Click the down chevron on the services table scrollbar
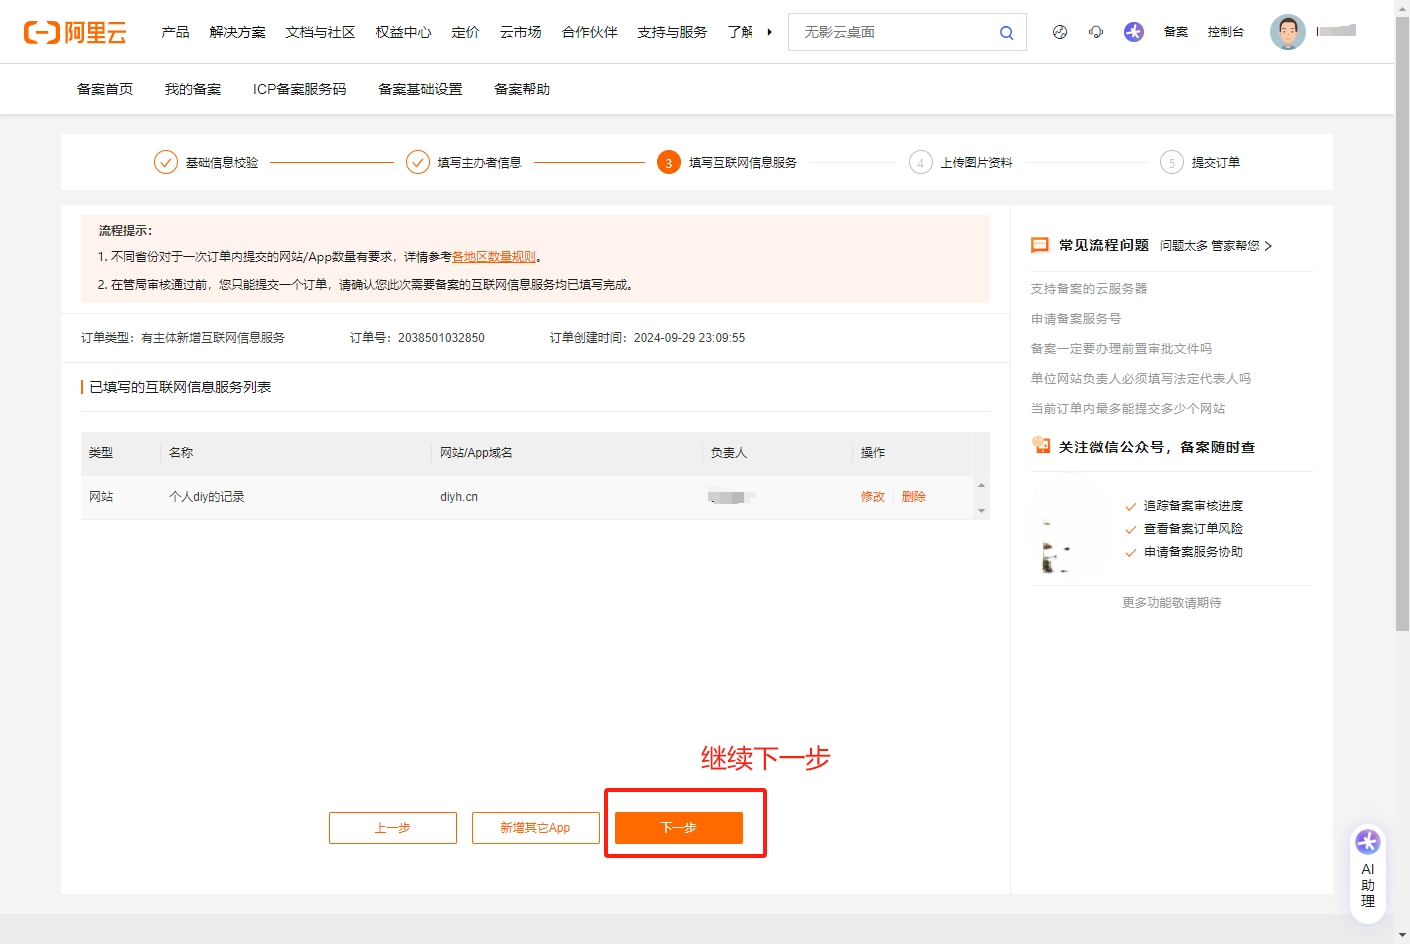The height and width of the screenshot is (944, 1410). [x=981, y=511]
